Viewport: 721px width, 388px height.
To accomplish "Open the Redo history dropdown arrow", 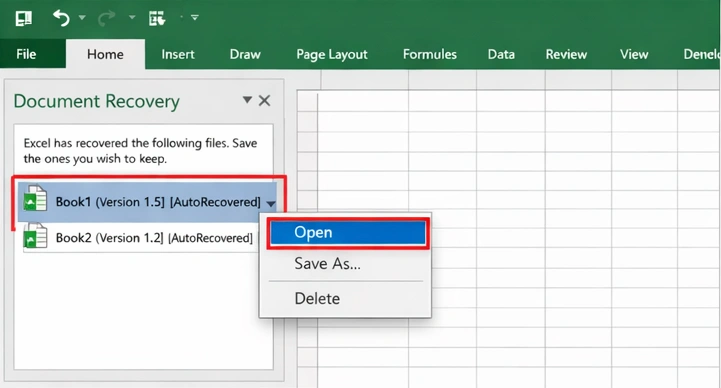I will pos(132,17).
